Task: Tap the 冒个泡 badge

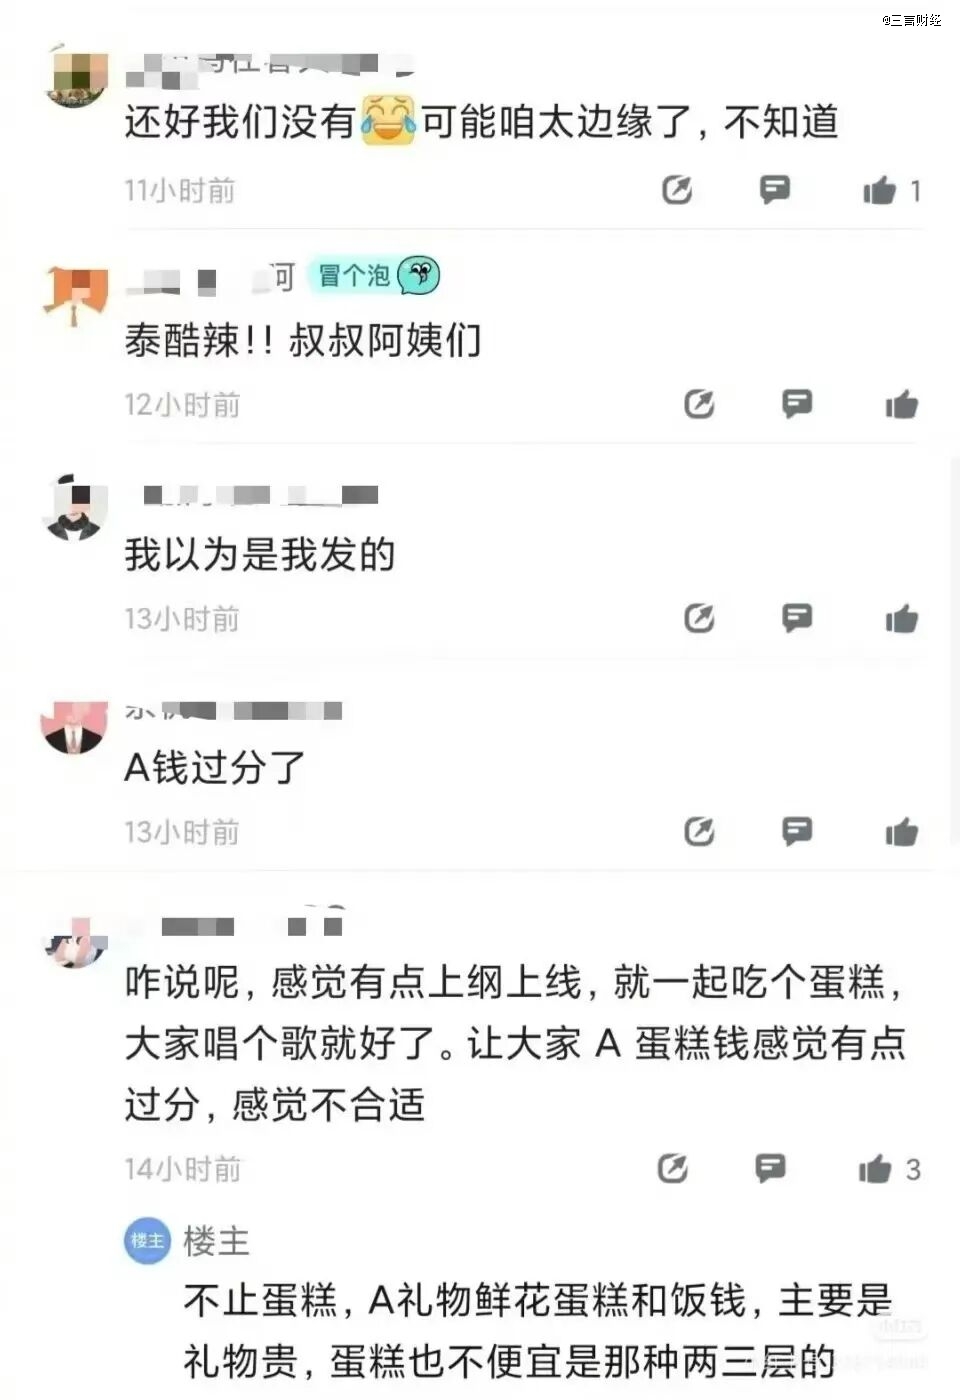Action: point(373,275)
